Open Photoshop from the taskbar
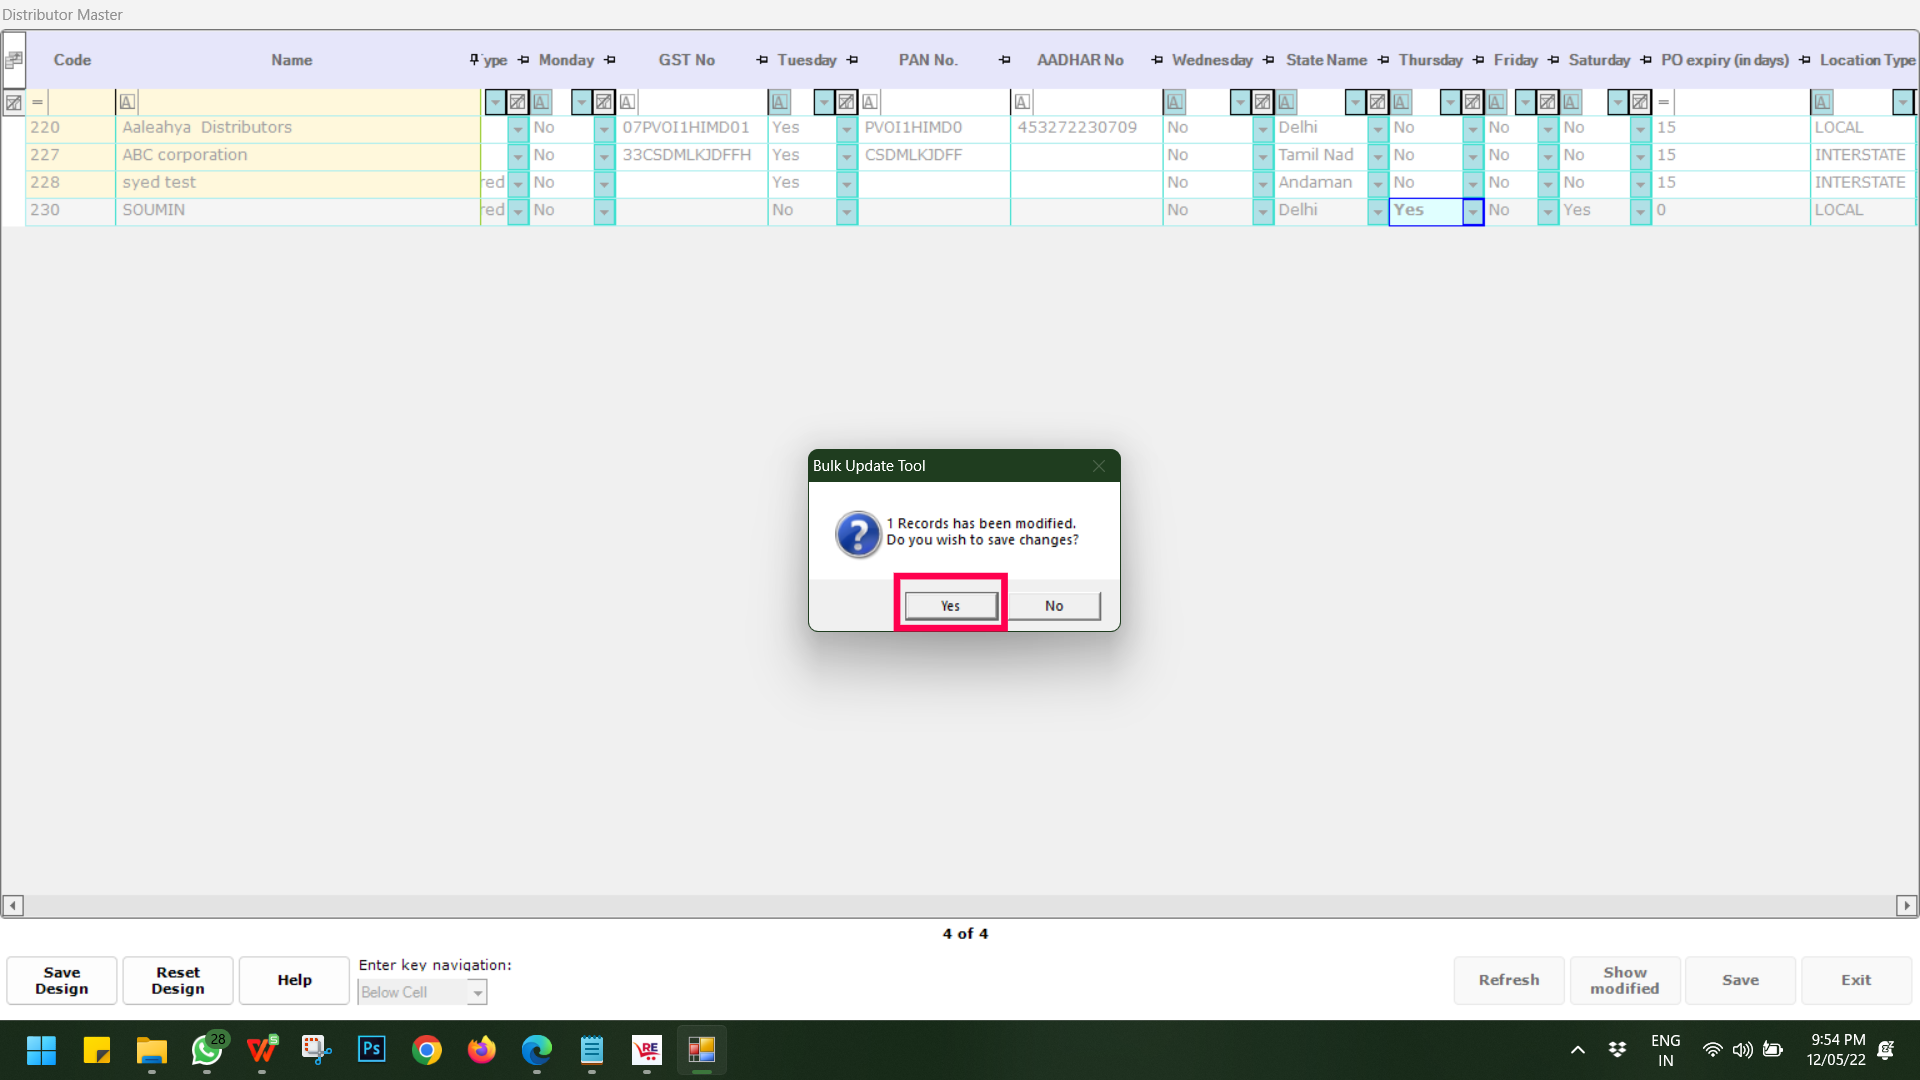1920x1080 pixels. (x=371, y=1049)
